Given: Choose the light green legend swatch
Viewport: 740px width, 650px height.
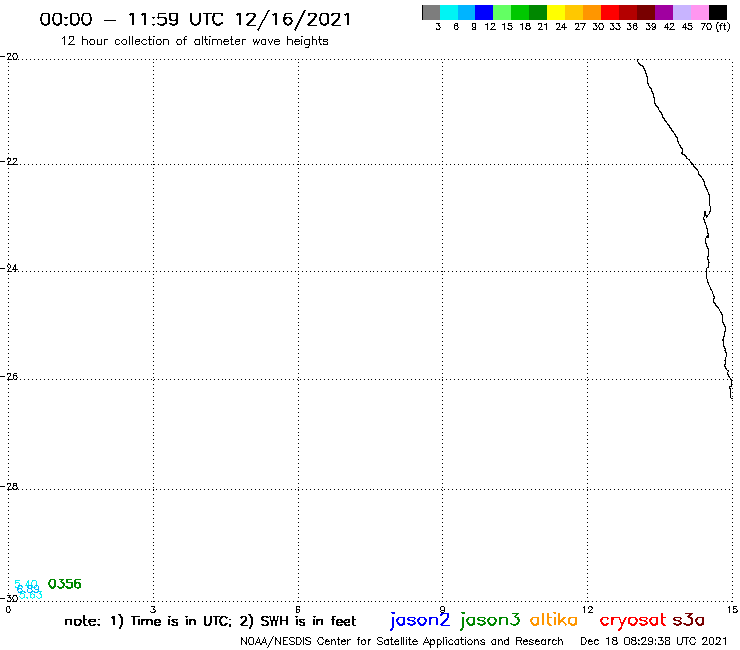Looking at the screenshot, I should coord(502,12).
